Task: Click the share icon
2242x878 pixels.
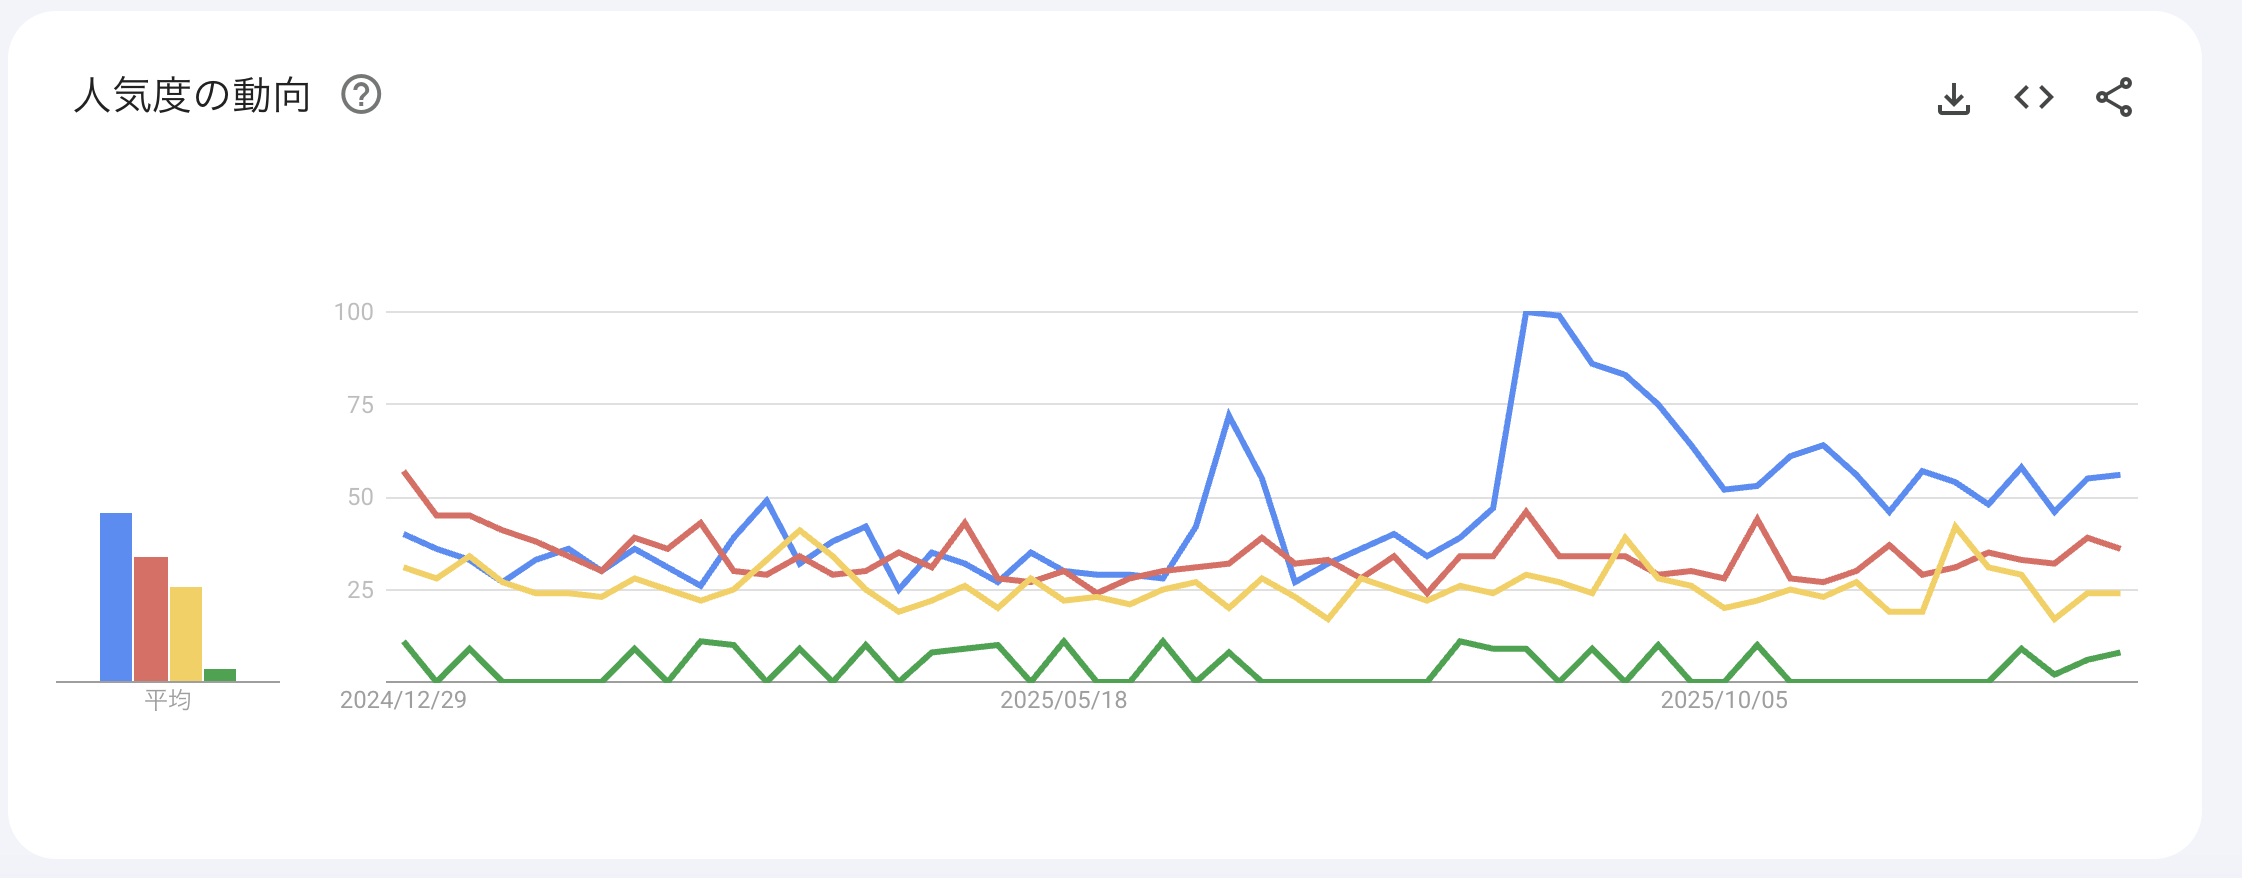Action: click(x=2113, y=97)
